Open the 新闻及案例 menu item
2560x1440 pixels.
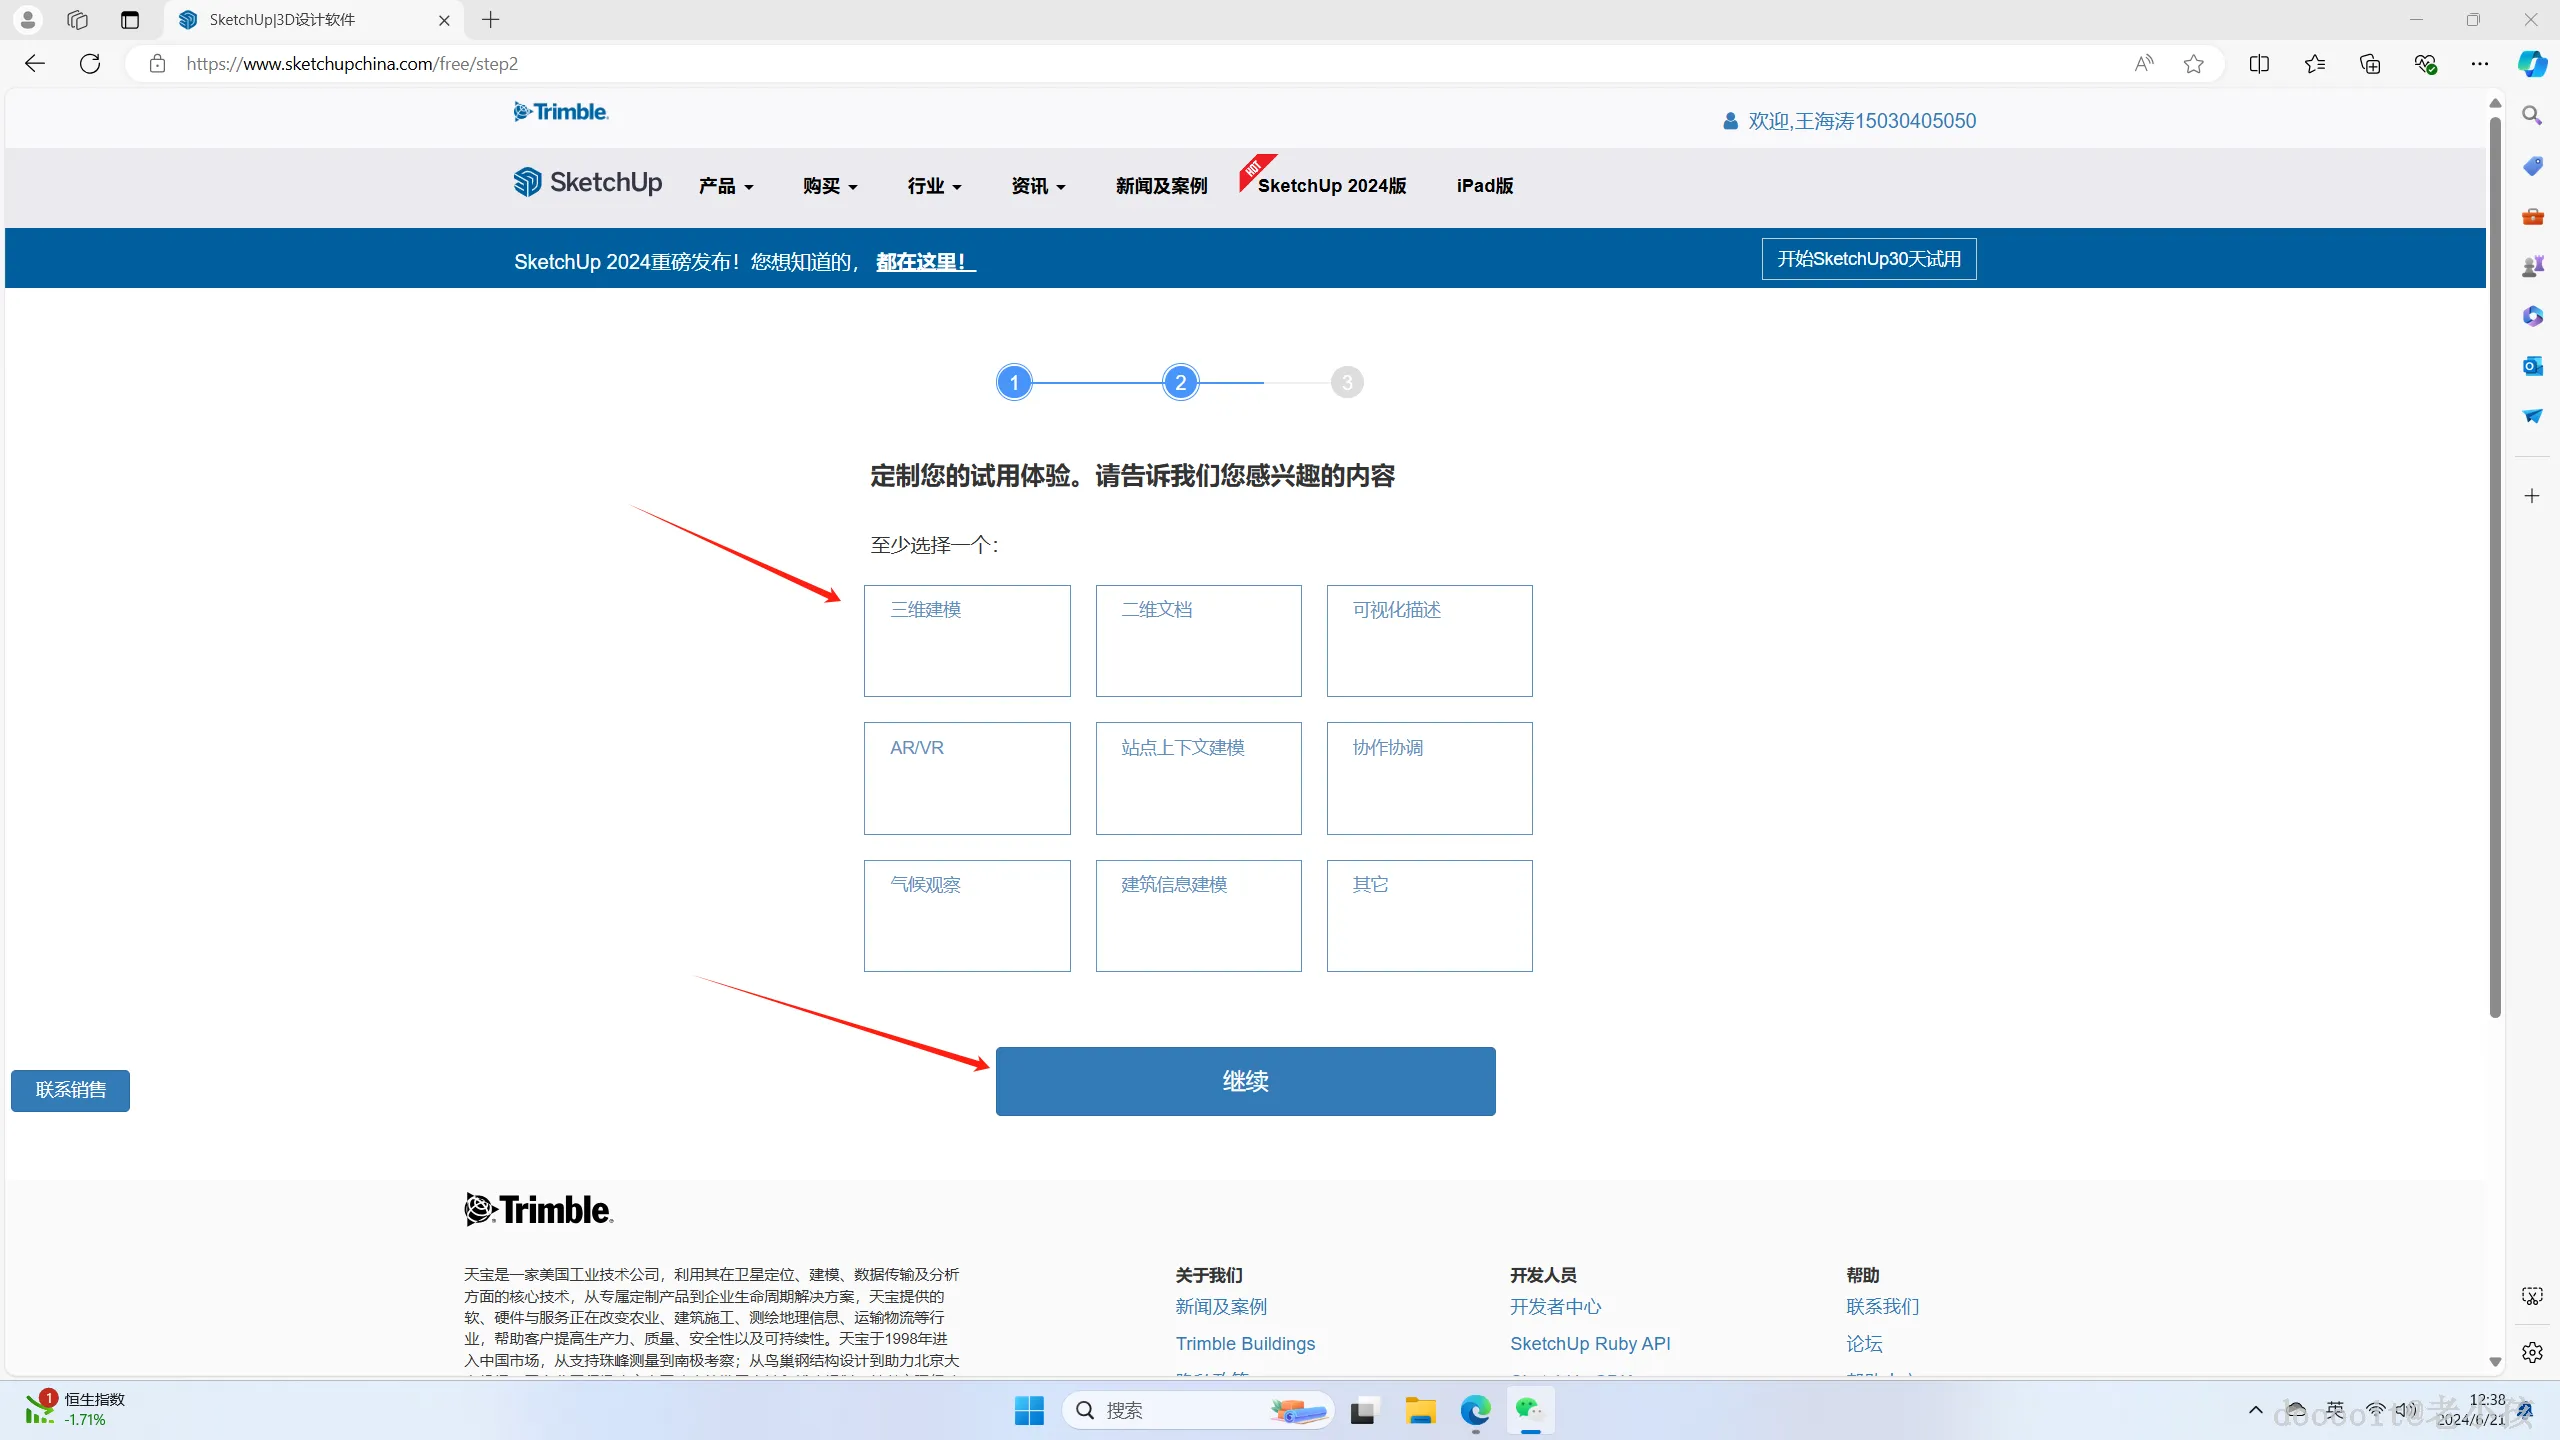pyautogui.click(x=1161, y=186)
